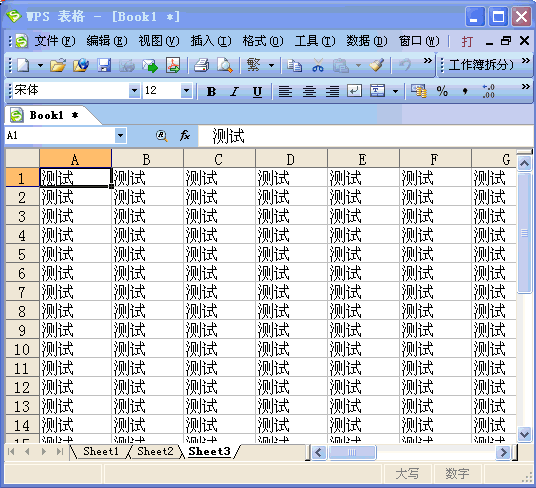
Task: Toggle bold formatting
Action: point(211,91)
